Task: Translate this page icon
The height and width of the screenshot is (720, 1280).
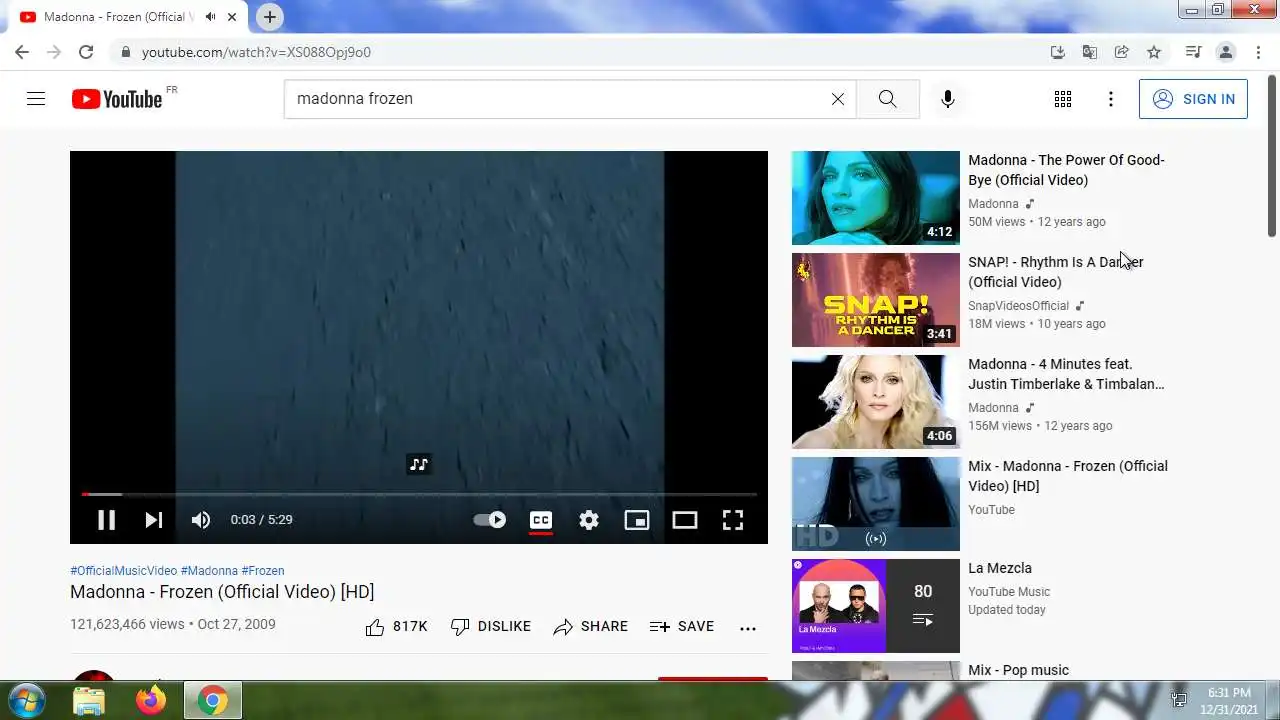Action: coord(1090,52)
